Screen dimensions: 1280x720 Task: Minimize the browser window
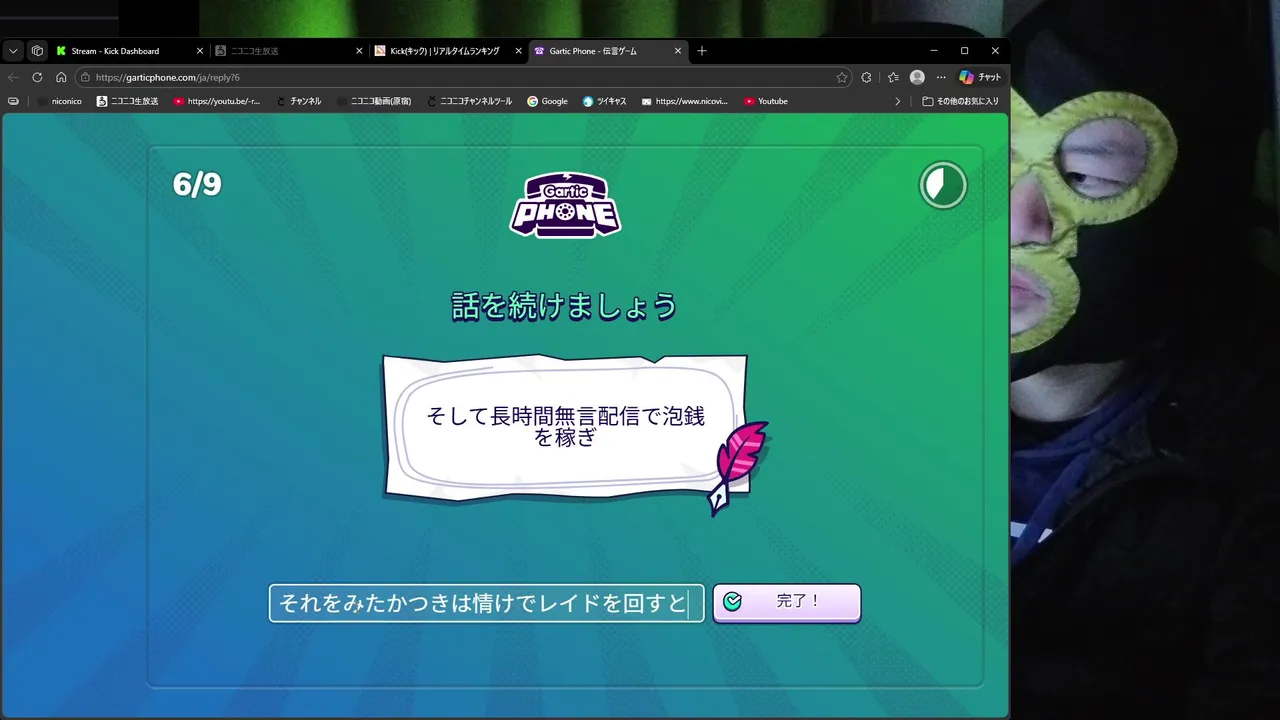click(x=934, y=51)
